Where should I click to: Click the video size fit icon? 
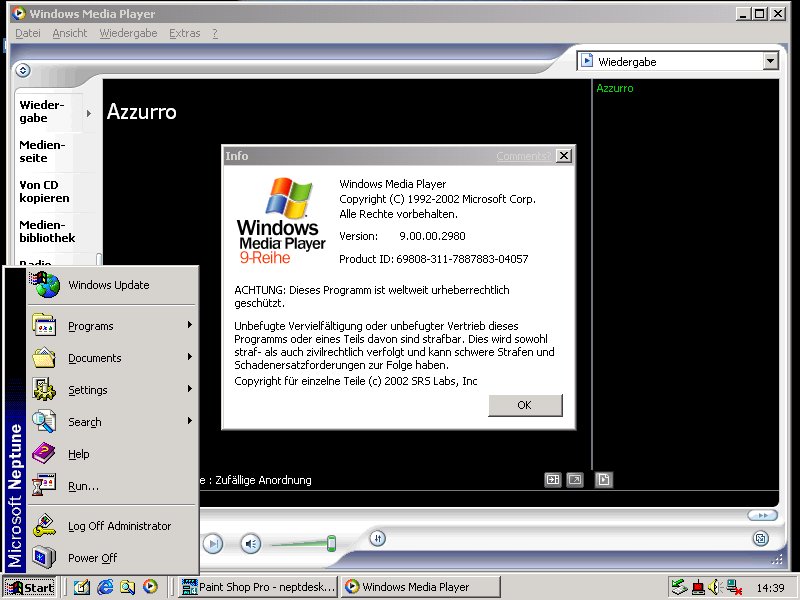click(553, 480)
